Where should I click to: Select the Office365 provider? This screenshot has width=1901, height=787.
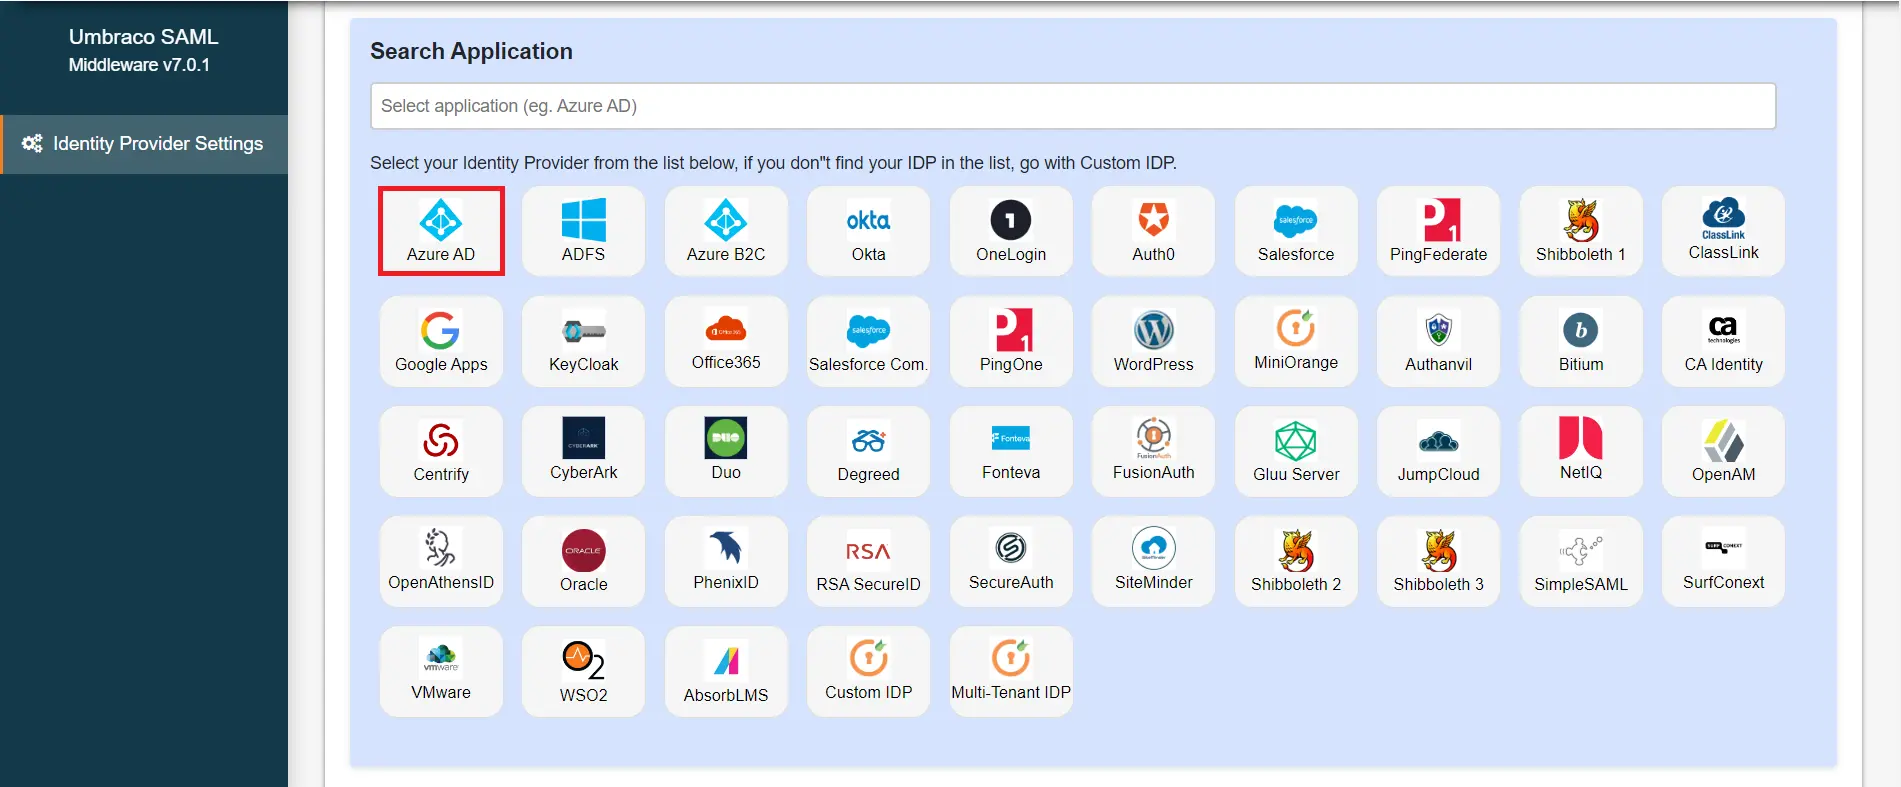click(726, 341)
